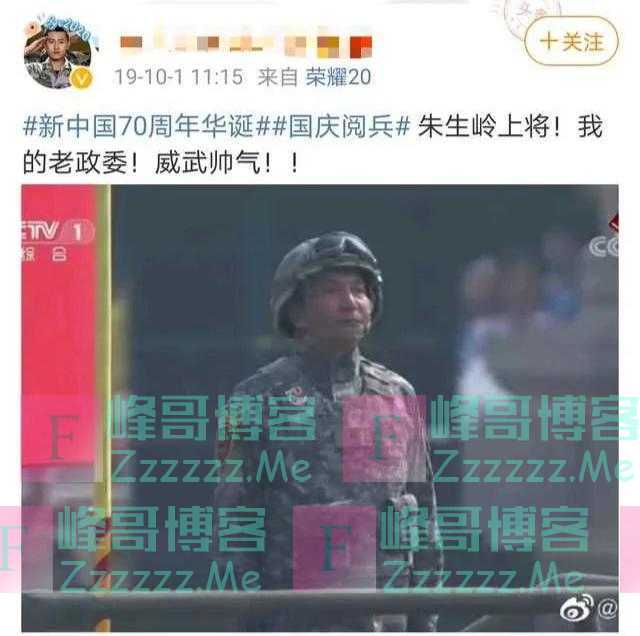The image size is (640, 636).
Task: Open hashtag #国庆阅兵# topic
Action: (341, 126)
